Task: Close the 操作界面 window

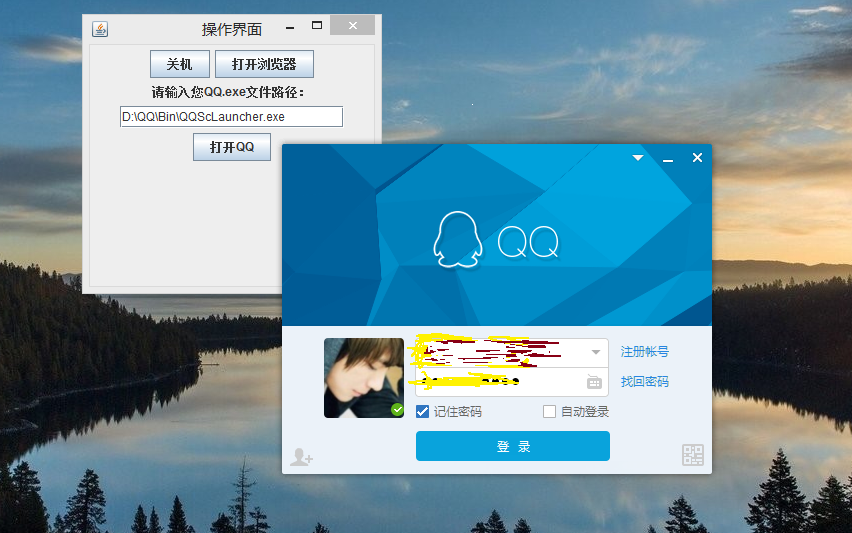Action: [x=353, y=26]
